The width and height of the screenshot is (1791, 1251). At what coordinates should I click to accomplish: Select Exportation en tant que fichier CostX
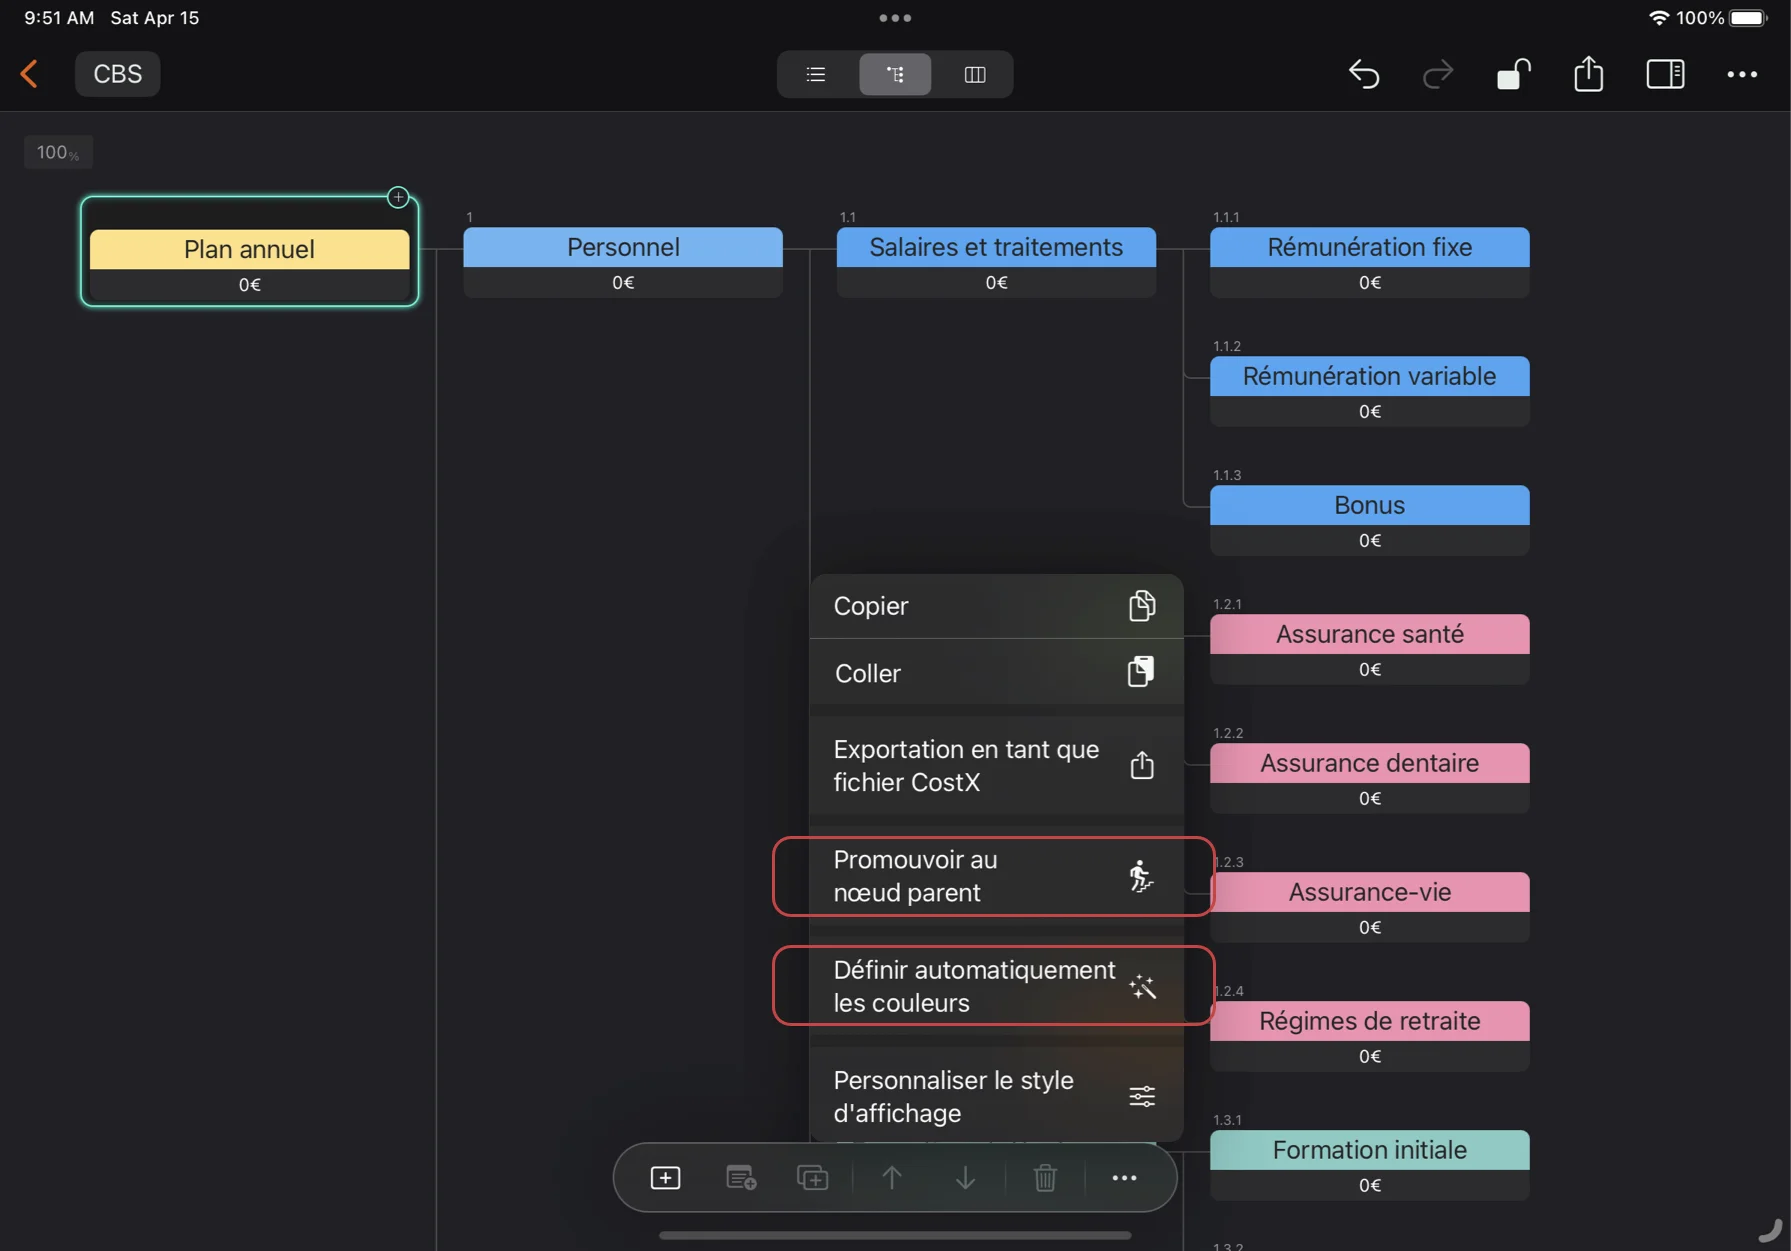tap(995, 766)
